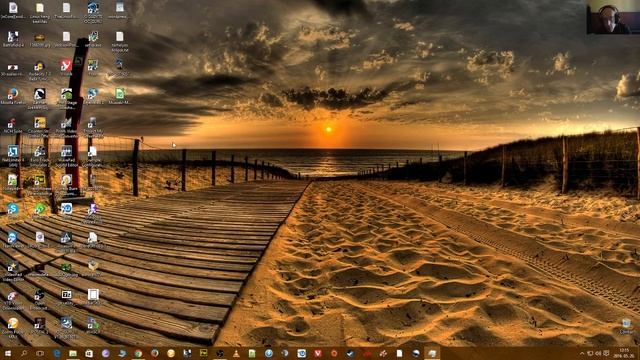Open the NCH Suite desktop shortcut
The width and height of the screenshot is (640, 360).
[12, 125]
